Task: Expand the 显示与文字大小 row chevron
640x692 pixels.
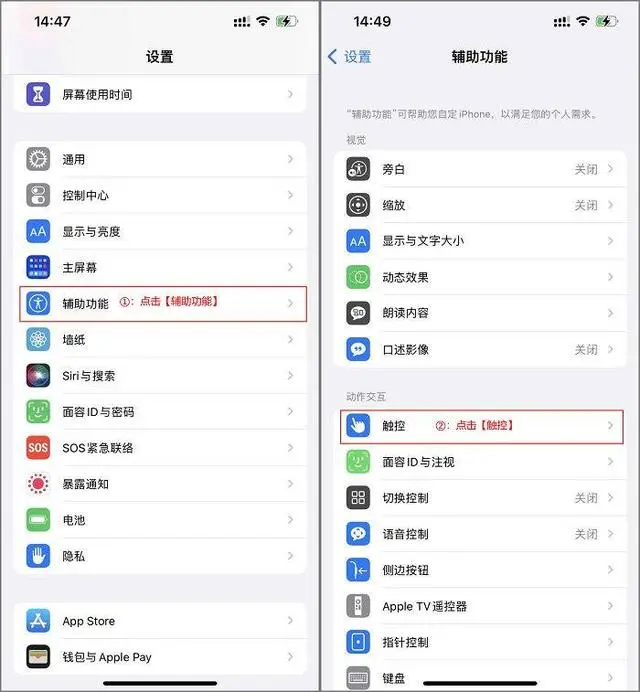Action: coord(610,241)
